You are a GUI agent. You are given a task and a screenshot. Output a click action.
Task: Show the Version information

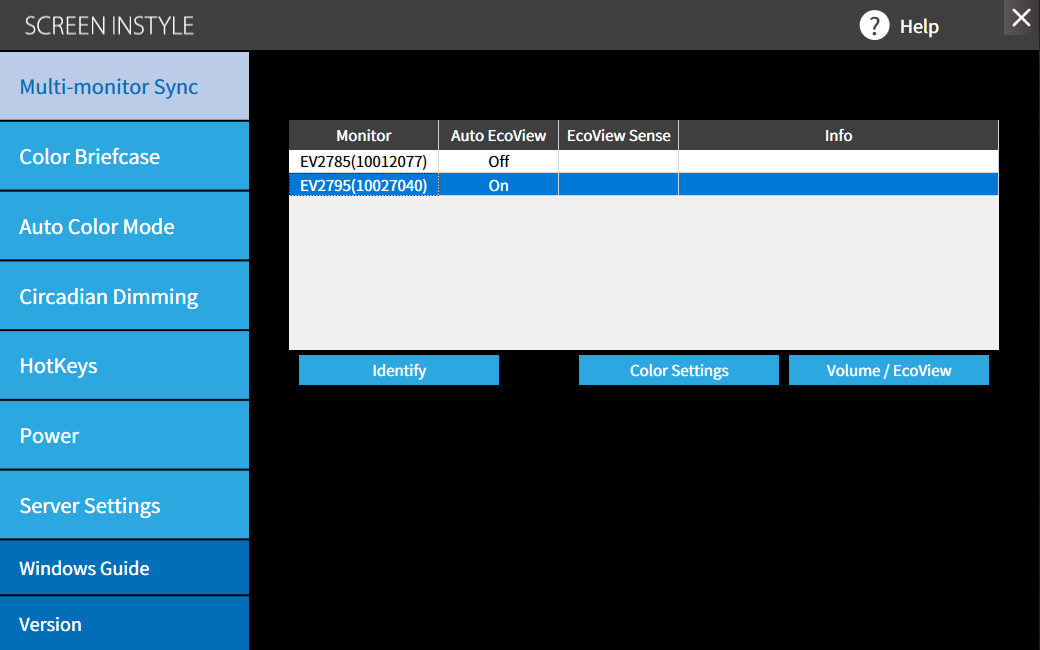(x=125, y=623)
